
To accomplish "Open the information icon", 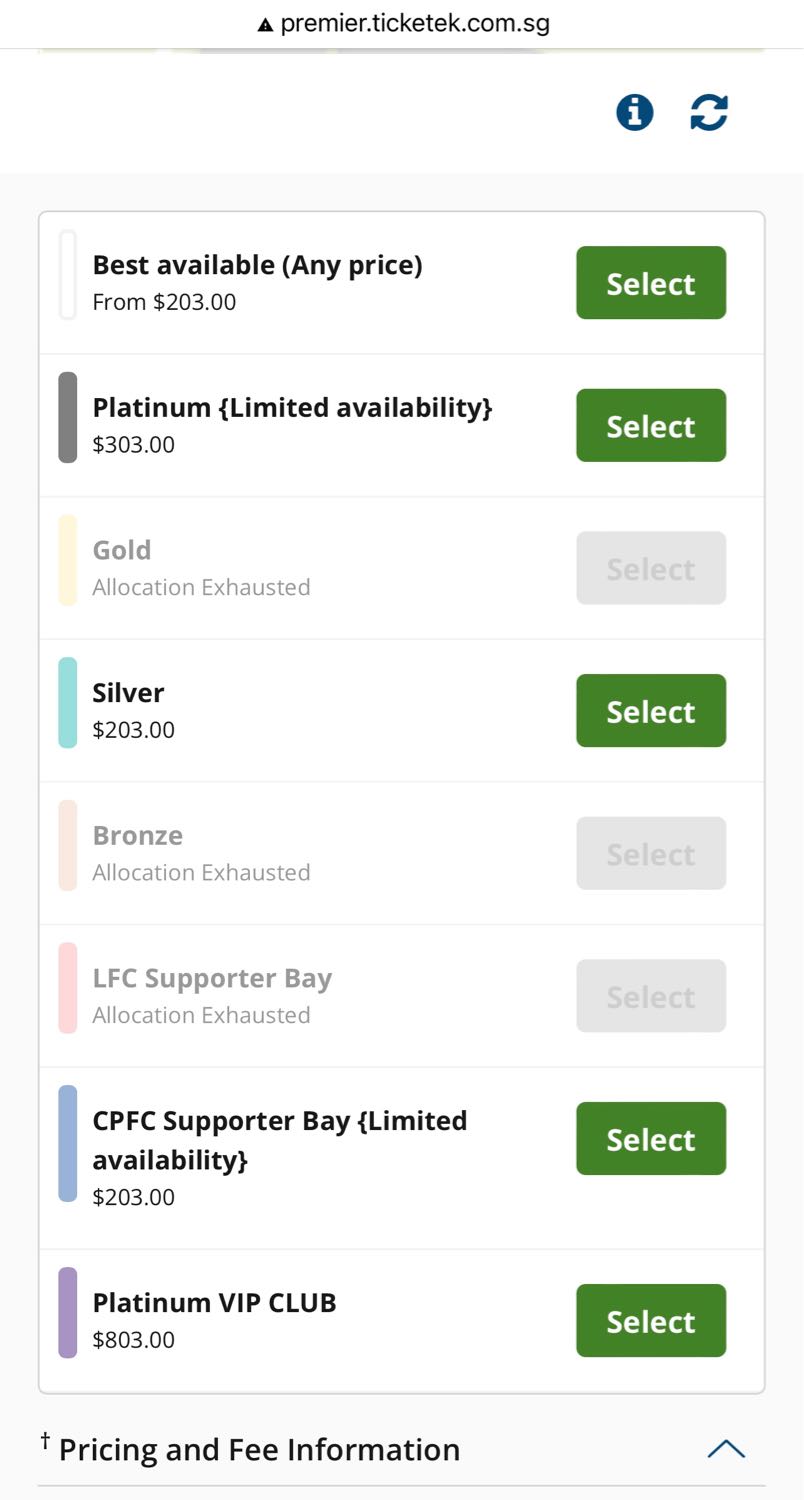I will pyautogui.click(x=634, y=112).
